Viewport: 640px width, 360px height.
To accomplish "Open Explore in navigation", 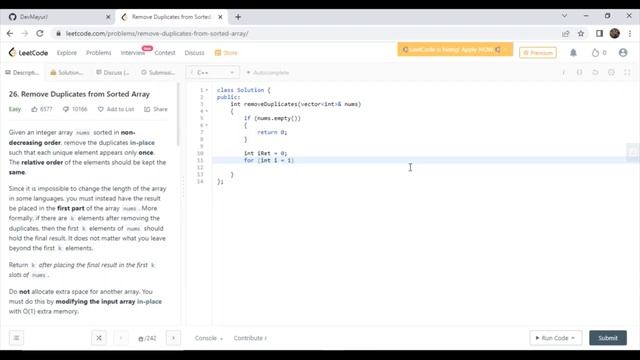I will coord(67,53).
